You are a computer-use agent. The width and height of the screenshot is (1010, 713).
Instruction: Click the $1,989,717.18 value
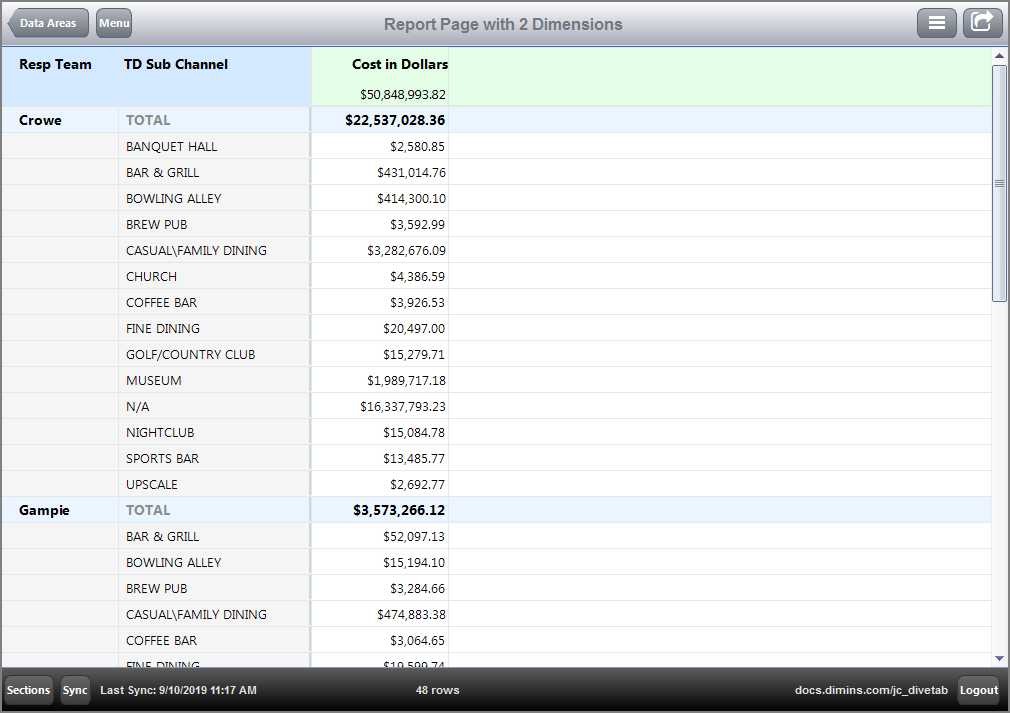(x=406, y=381)
